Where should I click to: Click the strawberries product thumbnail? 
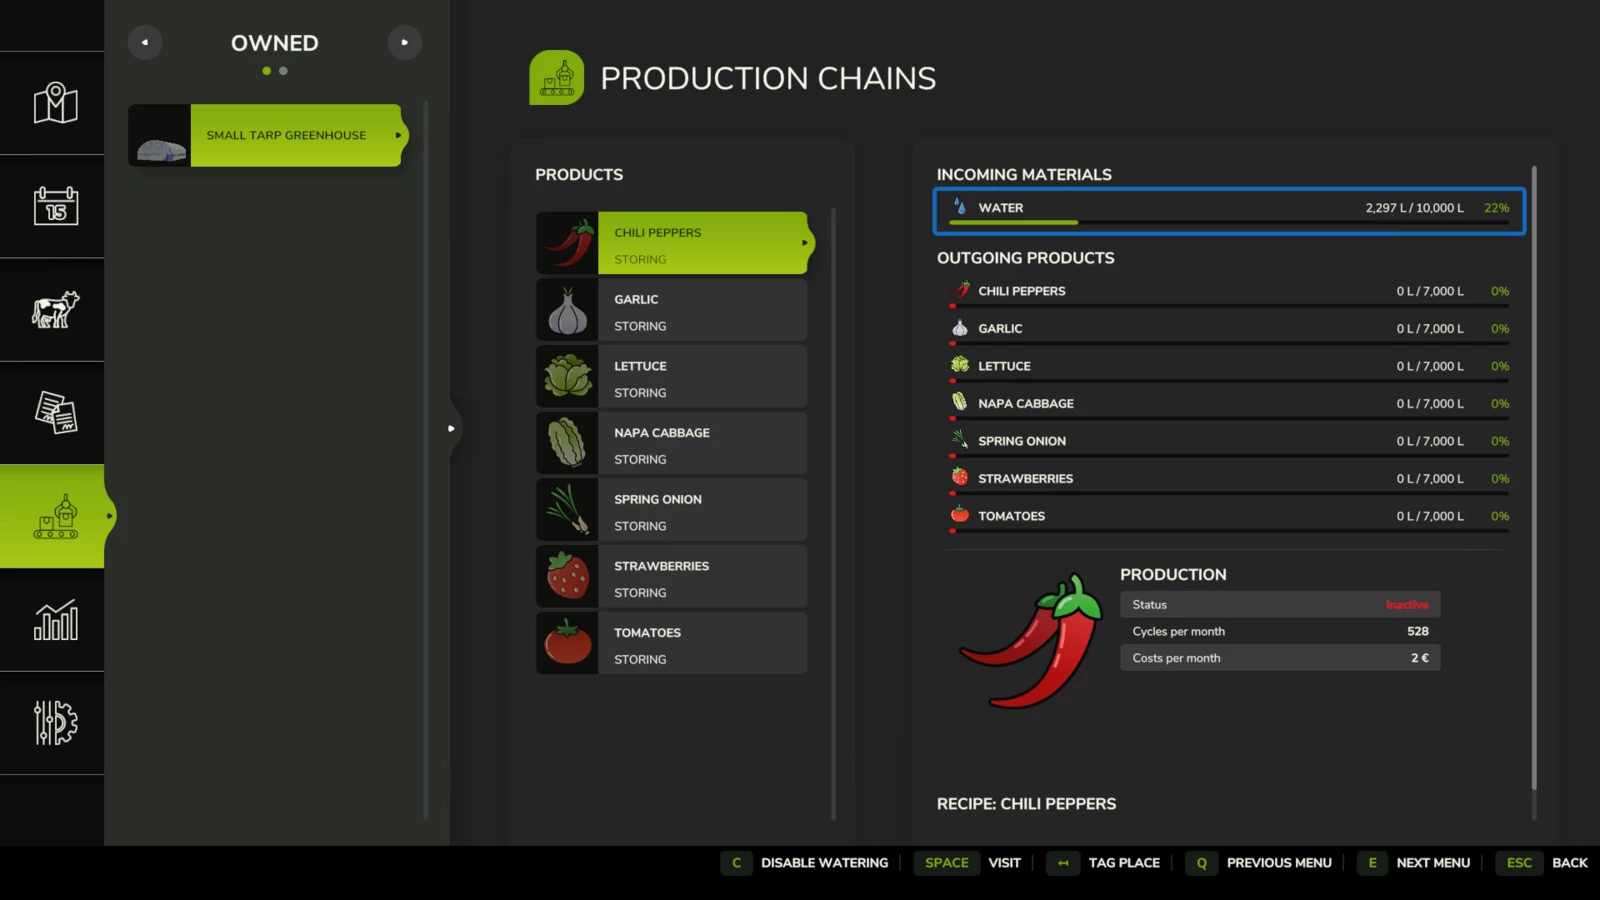click(567, 577)
